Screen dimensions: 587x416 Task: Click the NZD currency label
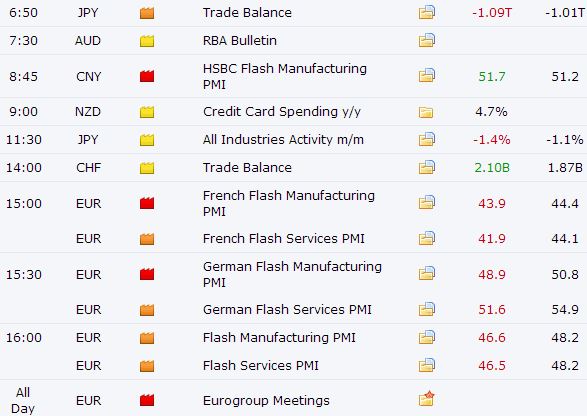[88, 112]
